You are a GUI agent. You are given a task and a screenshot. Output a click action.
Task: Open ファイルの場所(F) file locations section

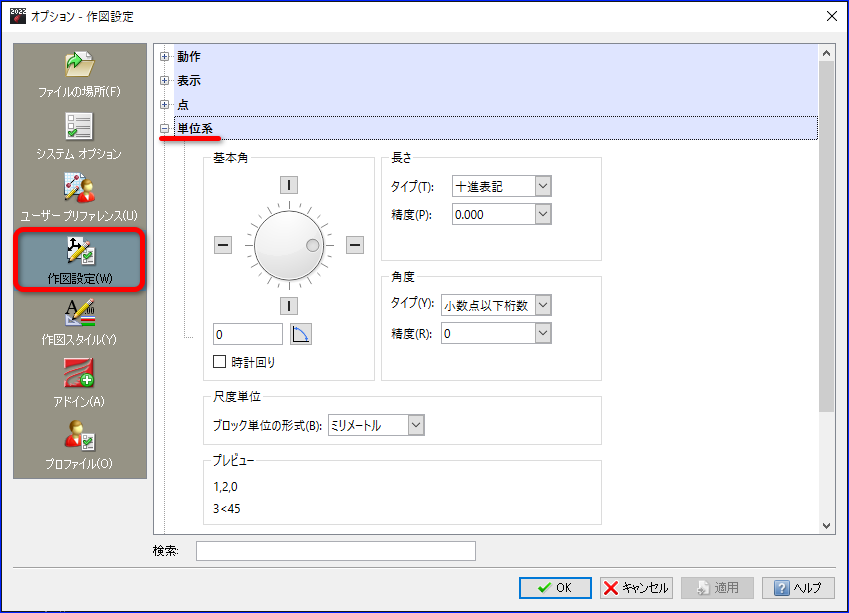point(80,75)
